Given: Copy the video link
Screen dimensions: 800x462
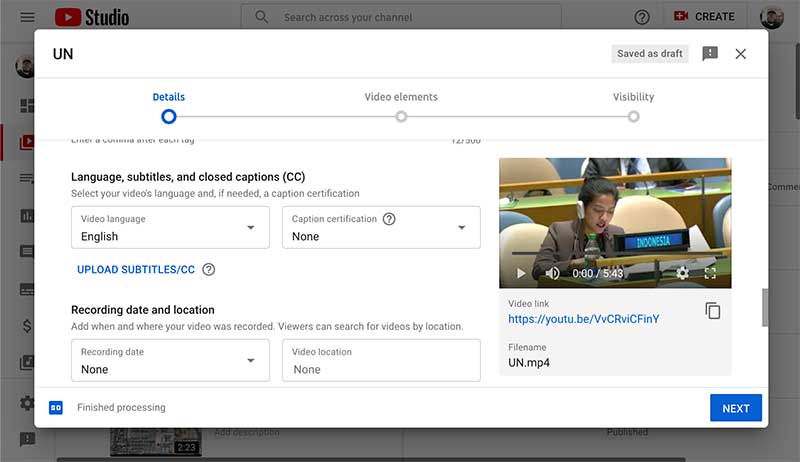Looking at the screenshot, I should pos(713,311).
